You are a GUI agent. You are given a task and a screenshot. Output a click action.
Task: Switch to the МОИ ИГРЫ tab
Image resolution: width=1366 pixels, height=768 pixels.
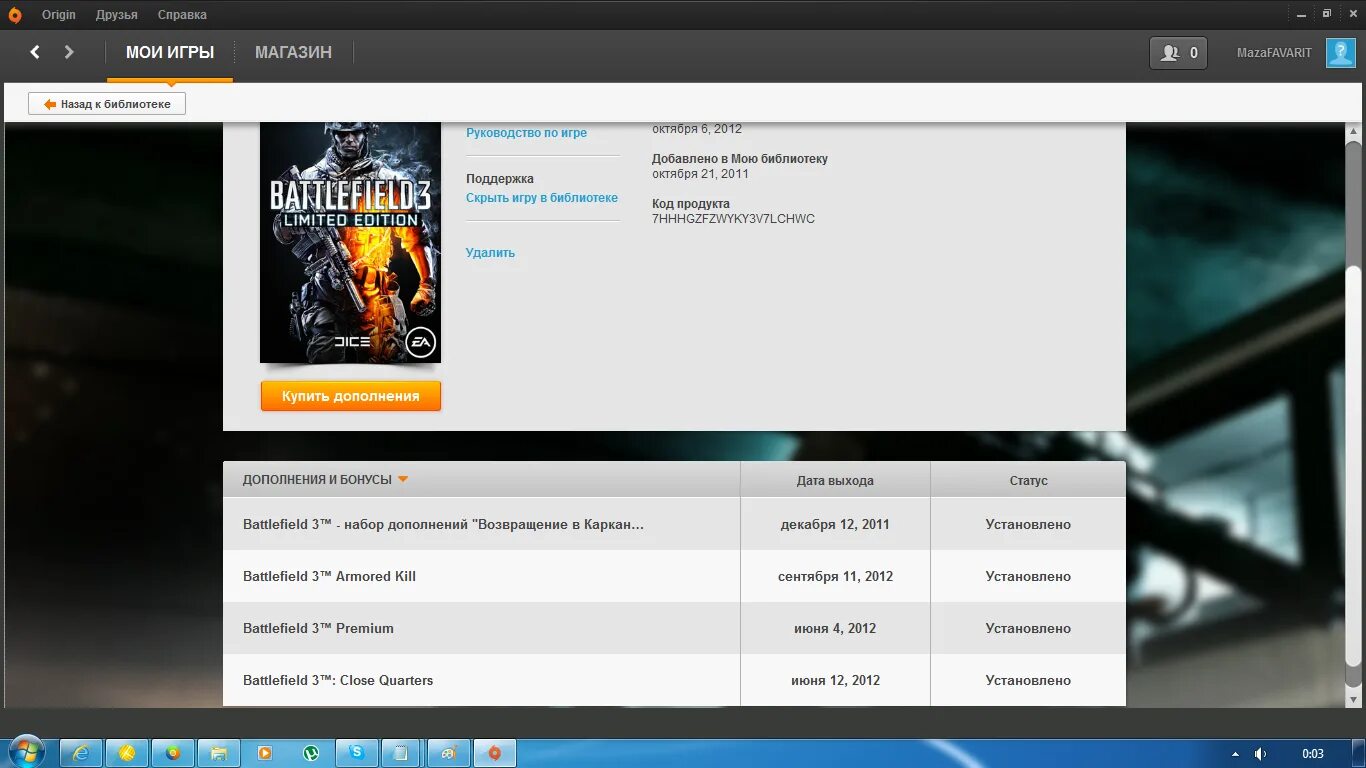coord(170,53)
